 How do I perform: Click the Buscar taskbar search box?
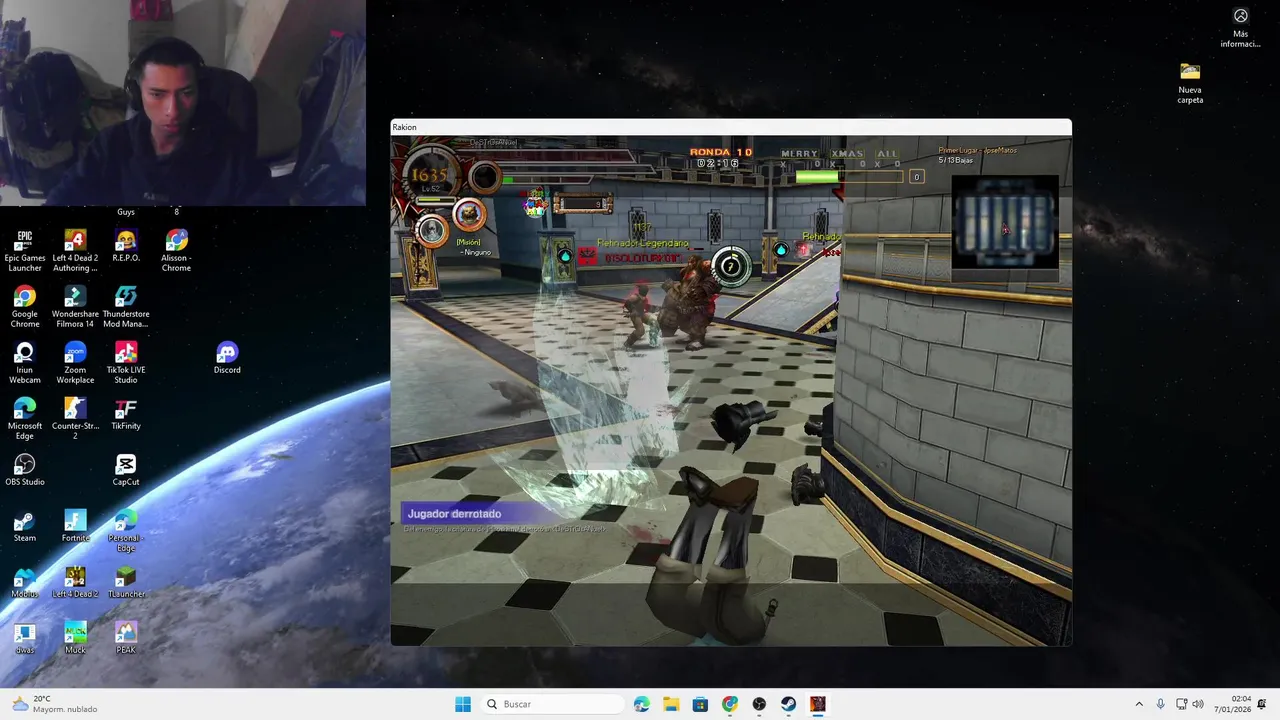point(552,704)
